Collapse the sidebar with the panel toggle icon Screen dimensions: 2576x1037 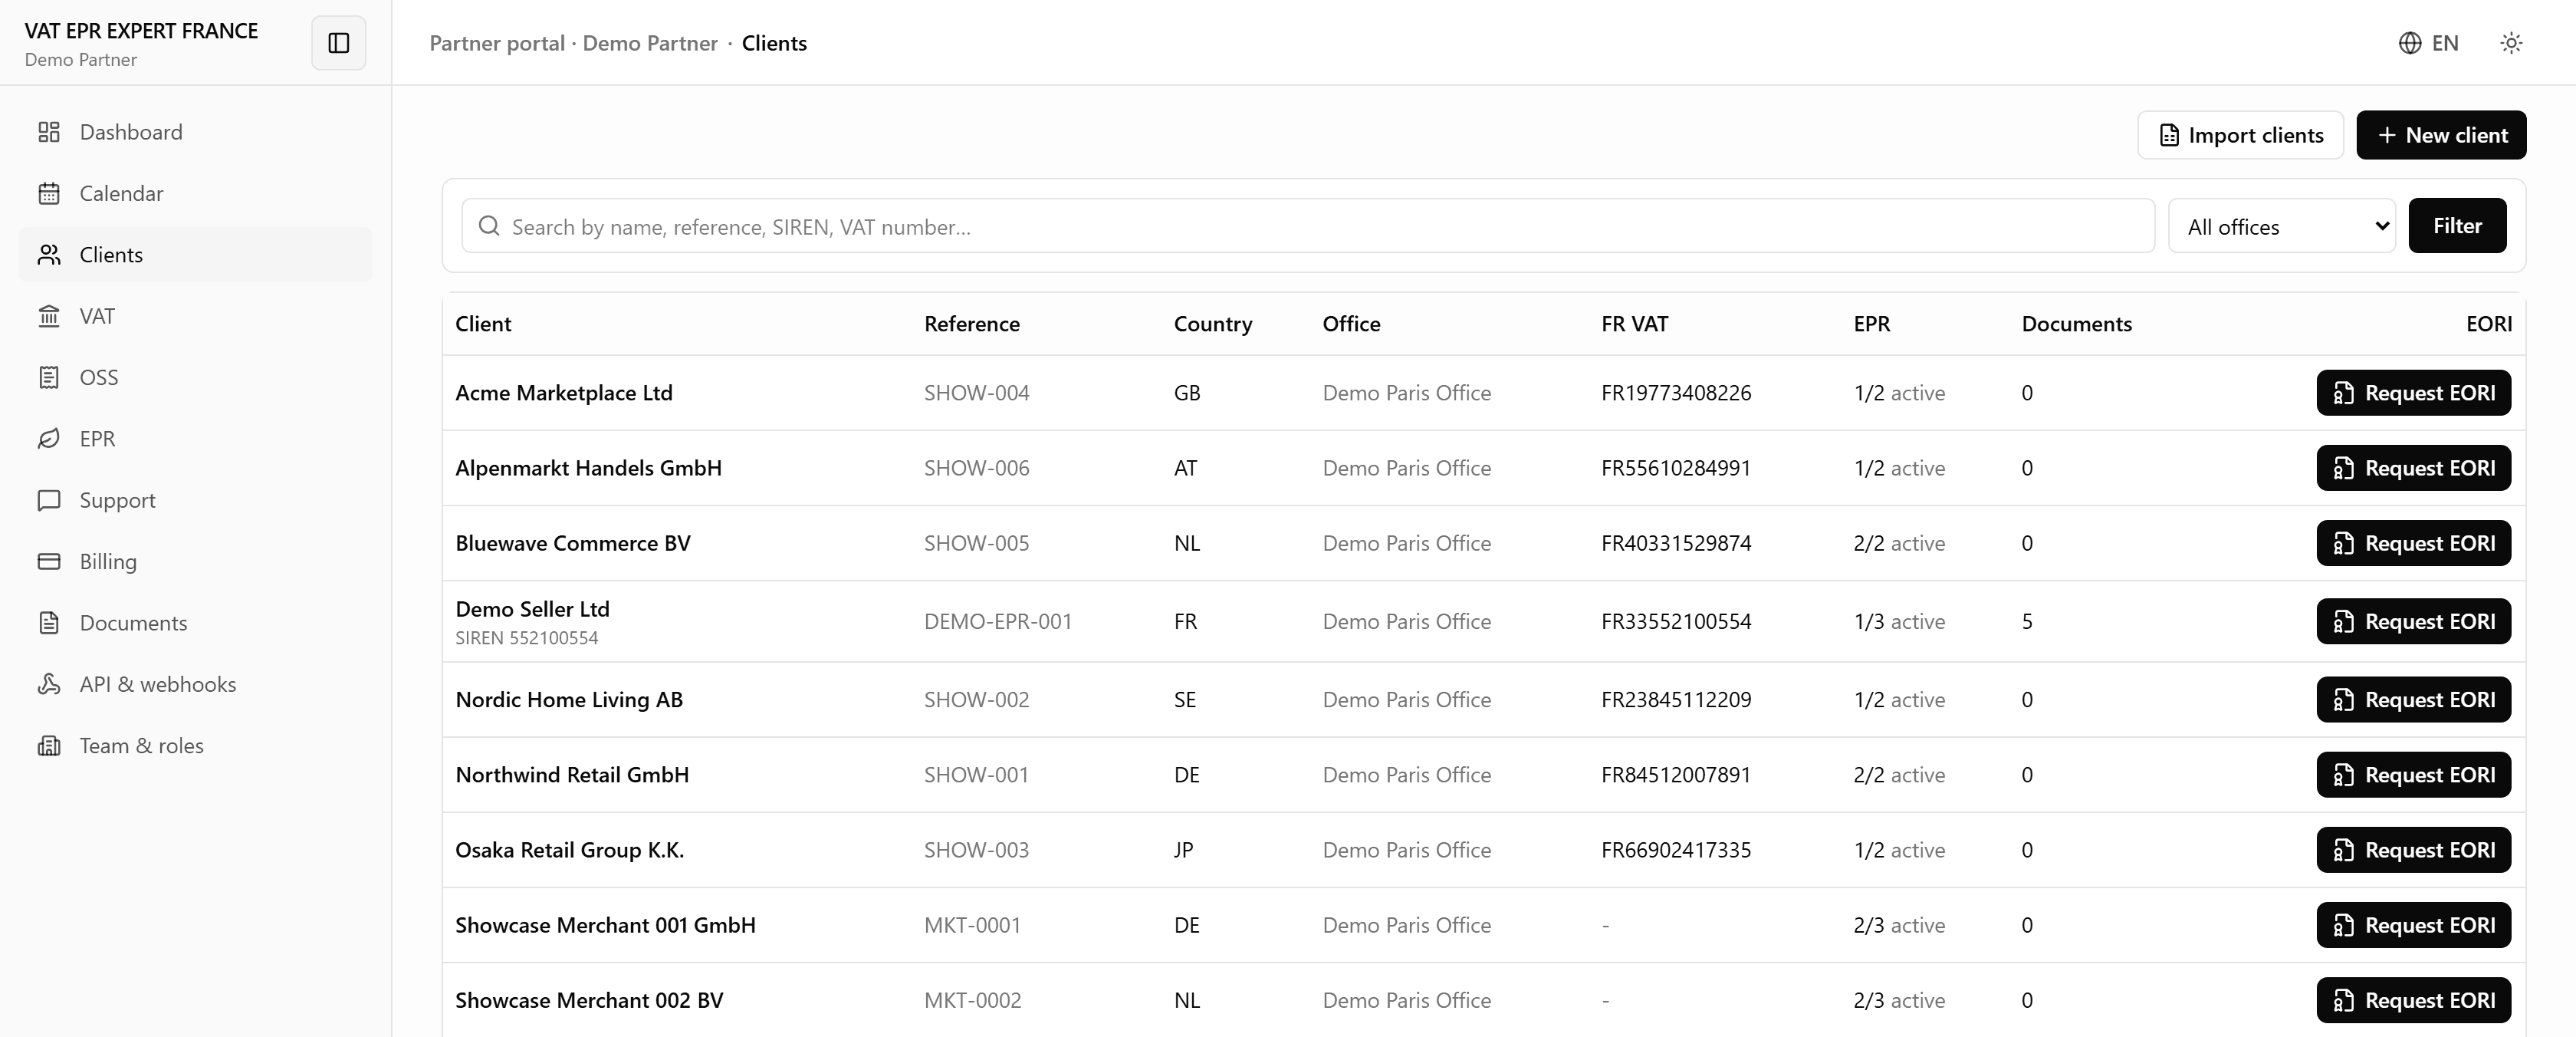[x=338, y=43]
